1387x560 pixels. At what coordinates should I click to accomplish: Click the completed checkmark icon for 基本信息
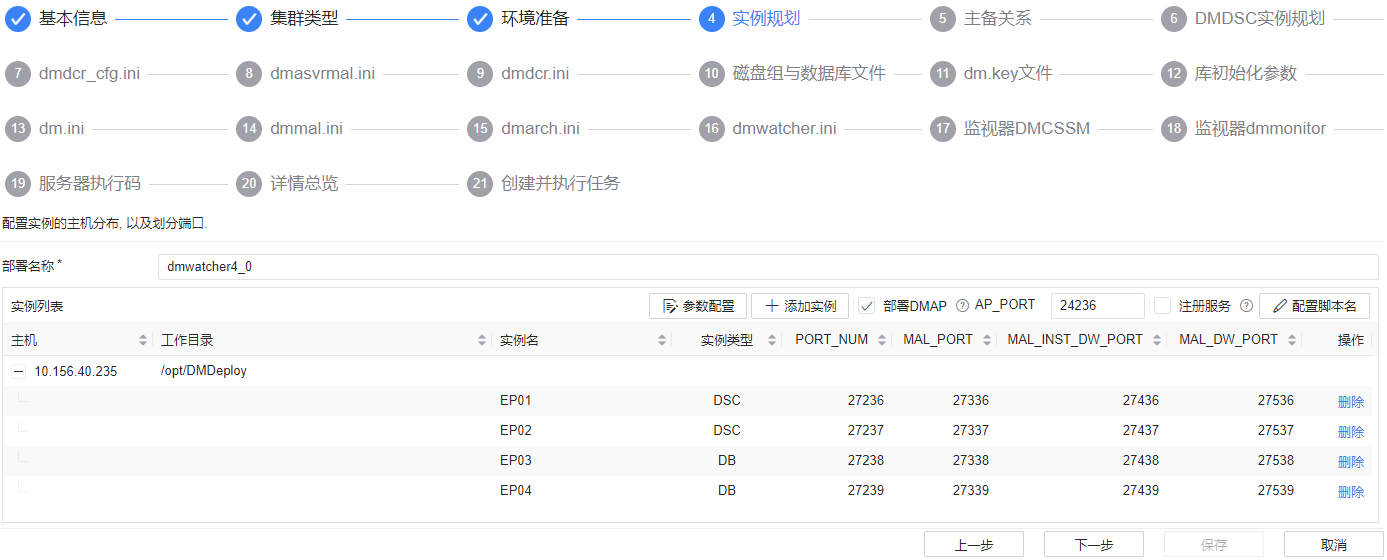(17, 19)
